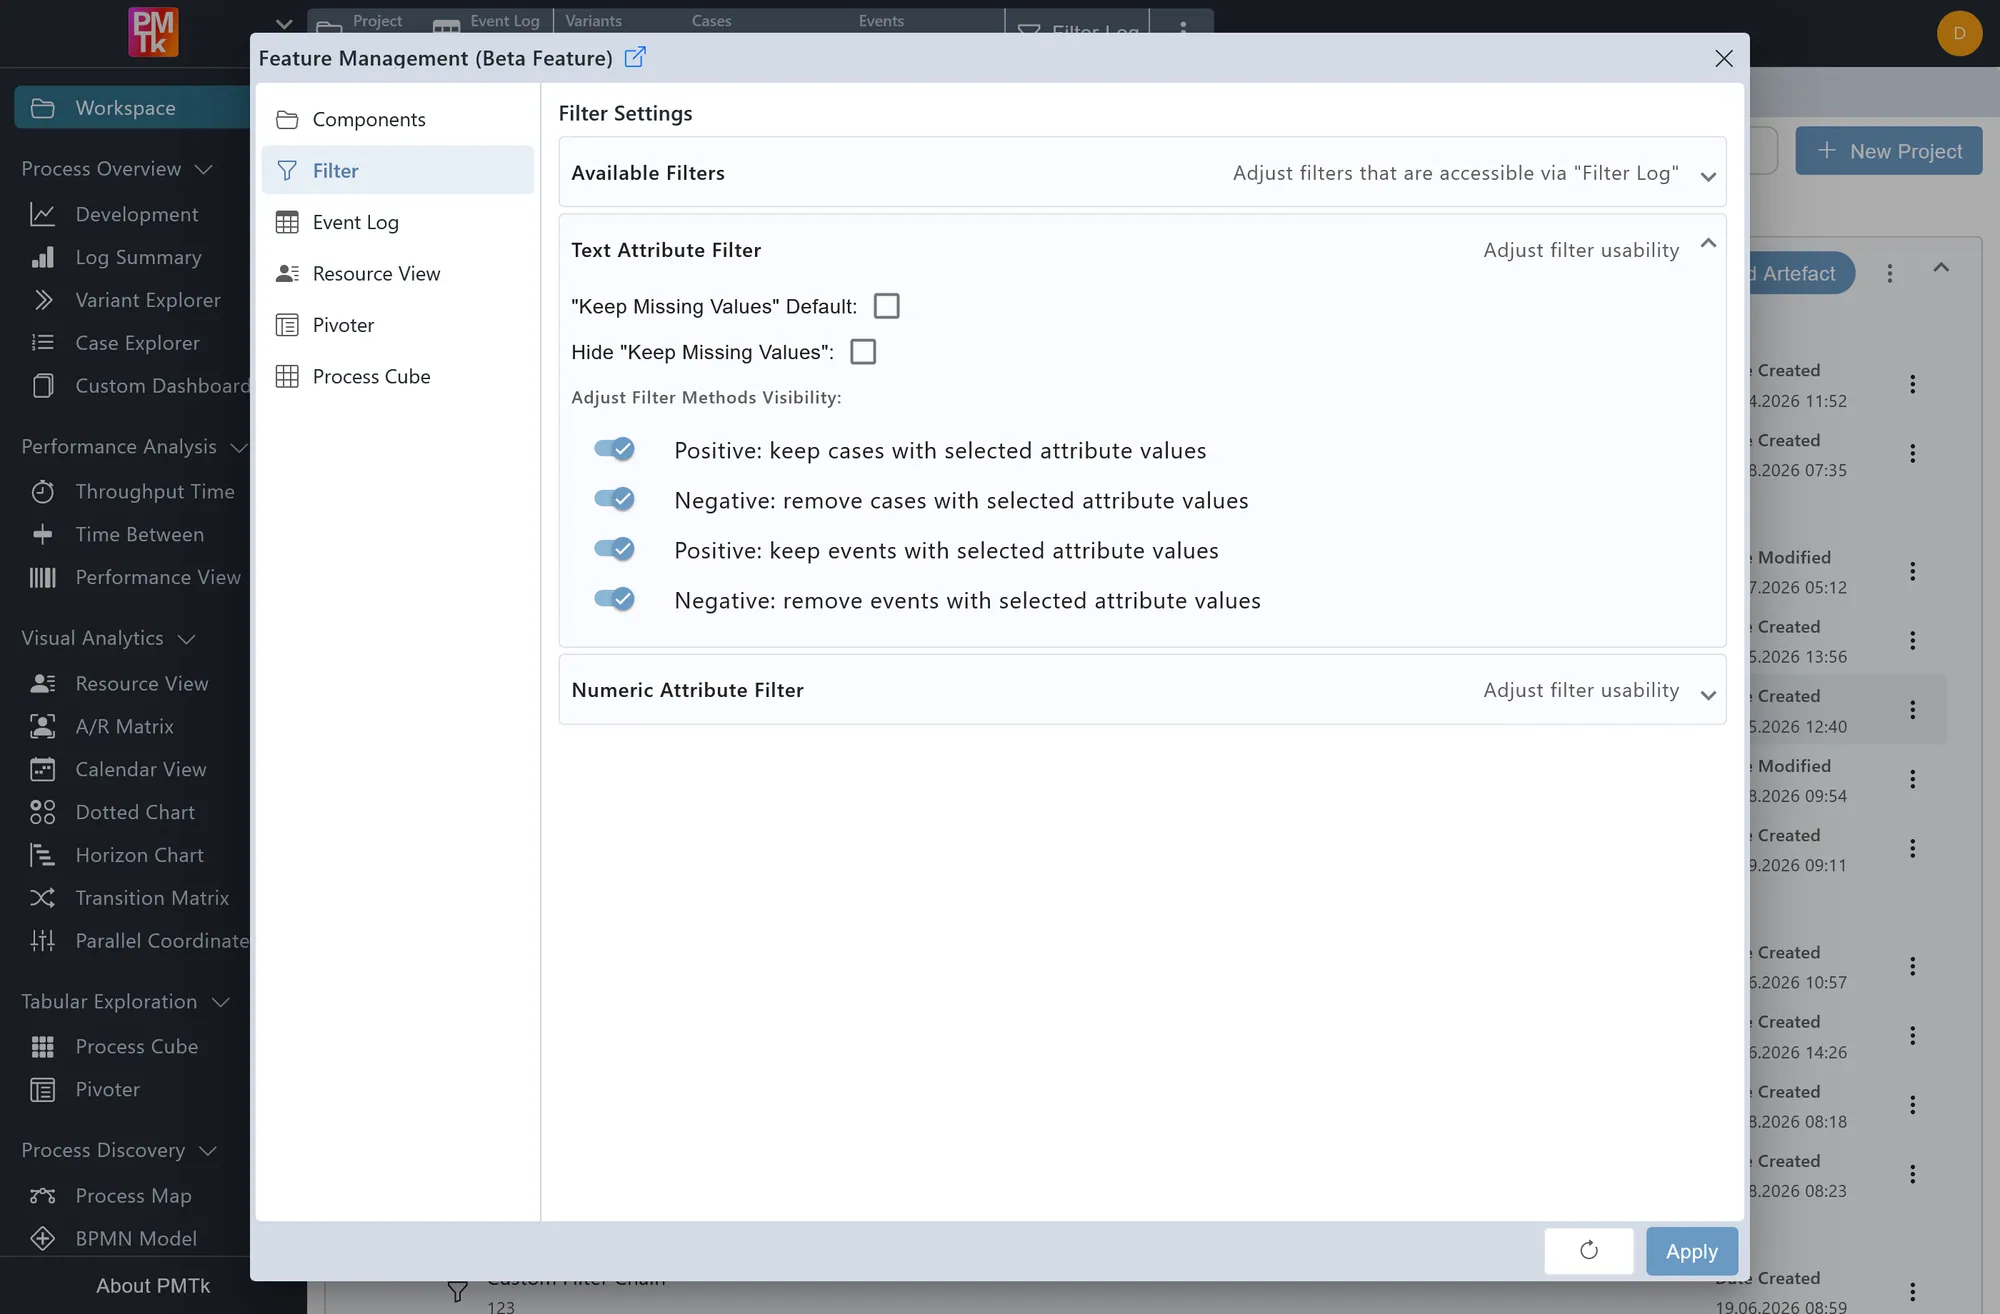Screen dimensions: 2000x1314
Task: Close the Feature Management dialog
Action: [1723, 58]
